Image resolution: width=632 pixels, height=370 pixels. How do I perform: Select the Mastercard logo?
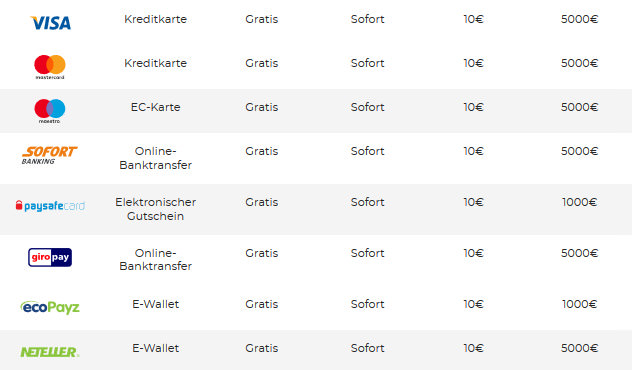[50, 67]
